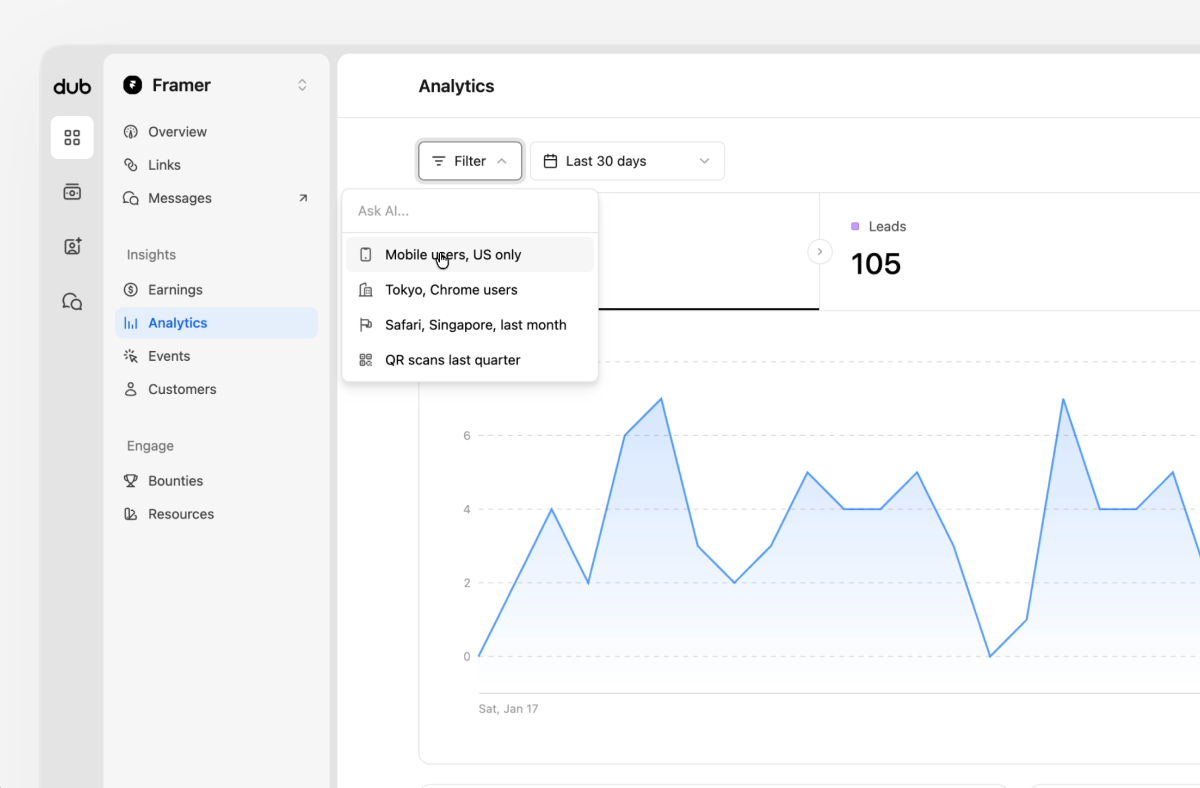Viewport: 1200px width, 788px height.
Task: Click the Analytics page heading
Action: pos(457,86)
